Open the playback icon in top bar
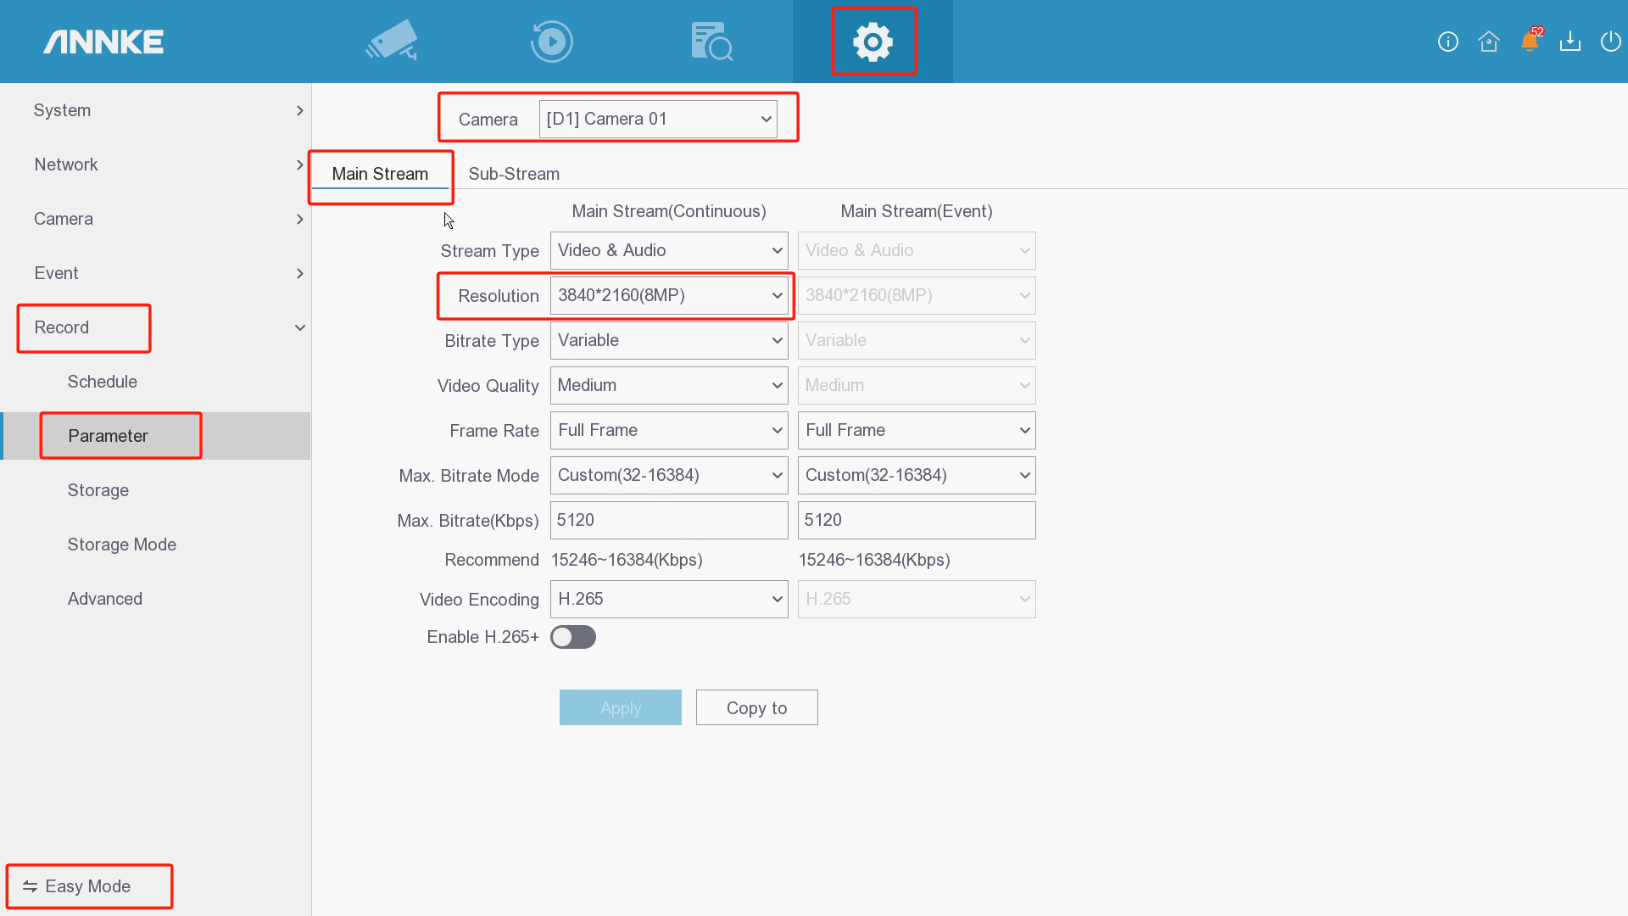1628x916 pixels. [551, 41]
